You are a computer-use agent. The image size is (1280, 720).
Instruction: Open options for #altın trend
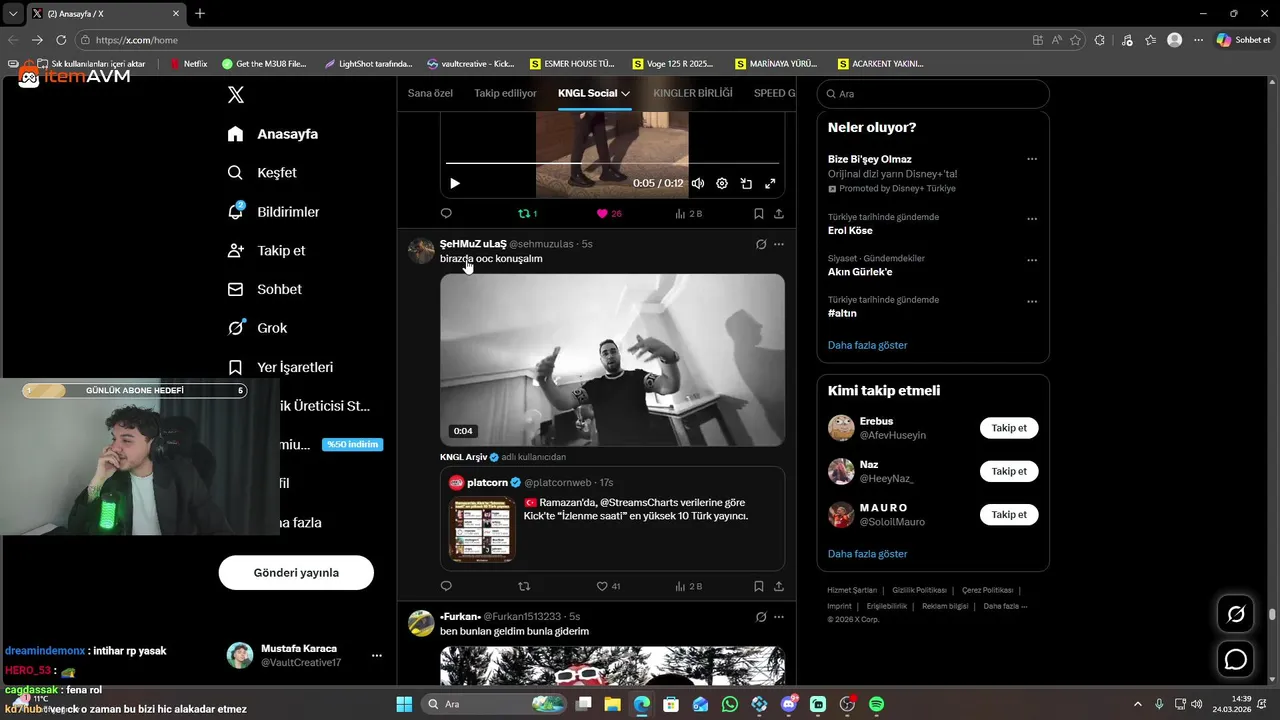click(1032, 301)
